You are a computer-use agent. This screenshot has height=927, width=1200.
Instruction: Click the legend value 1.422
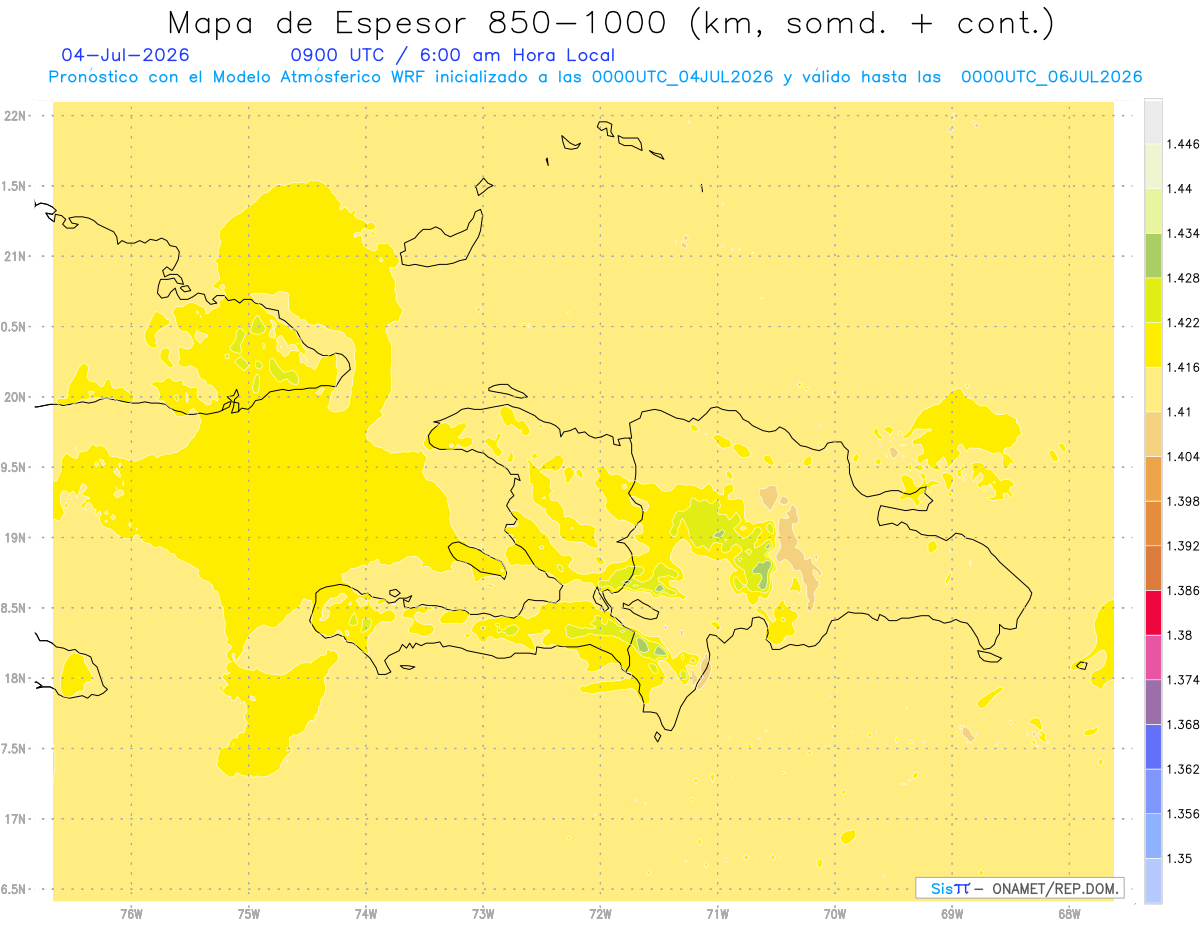click(x=1183, y=323)
